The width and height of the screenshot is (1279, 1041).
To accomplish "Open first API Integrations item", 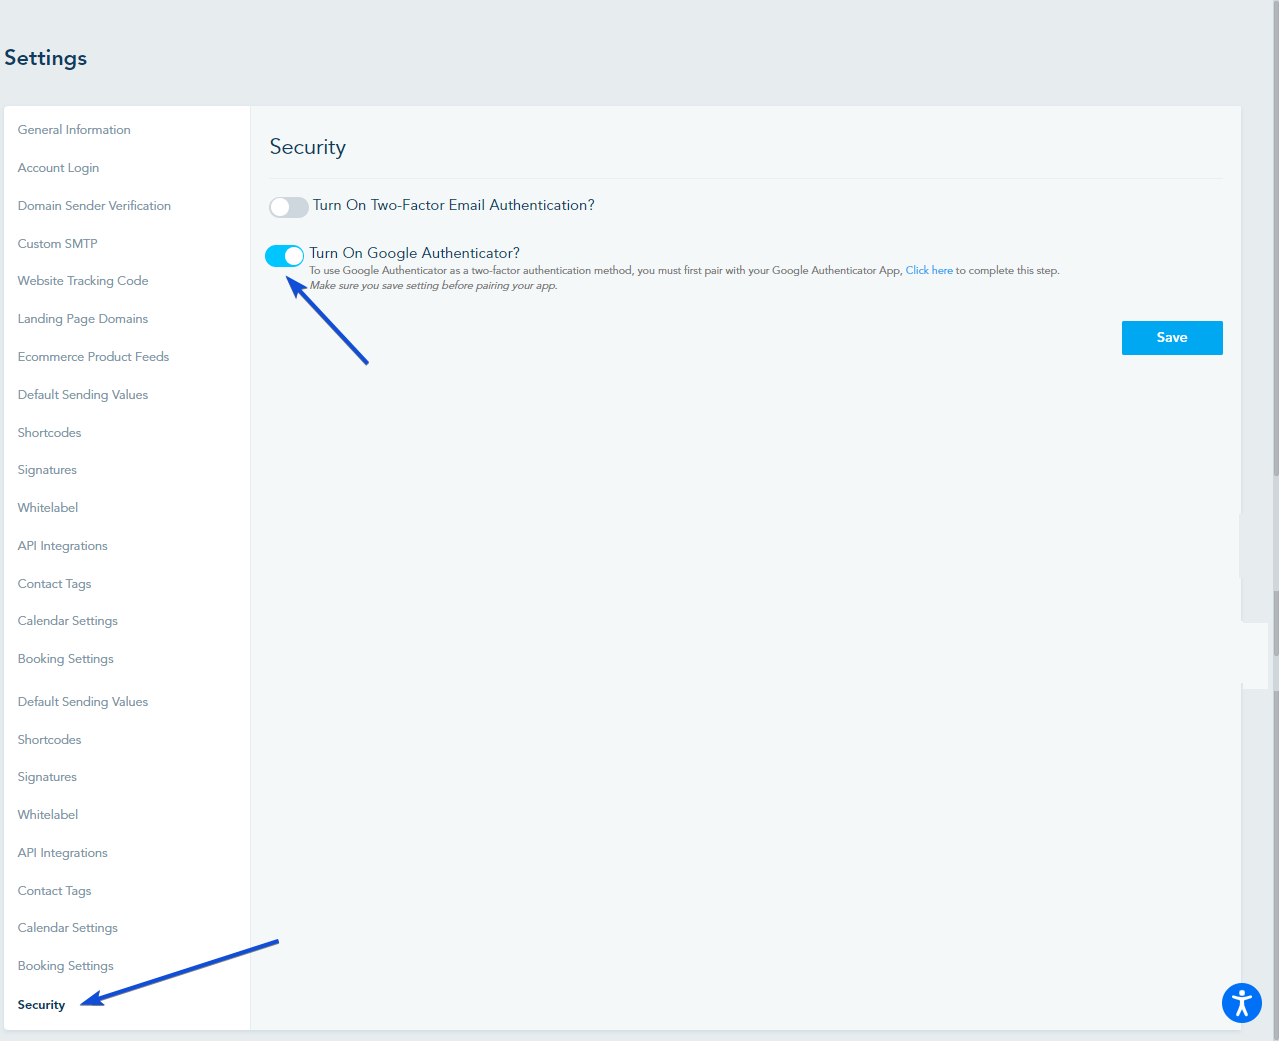I will 62,546.
